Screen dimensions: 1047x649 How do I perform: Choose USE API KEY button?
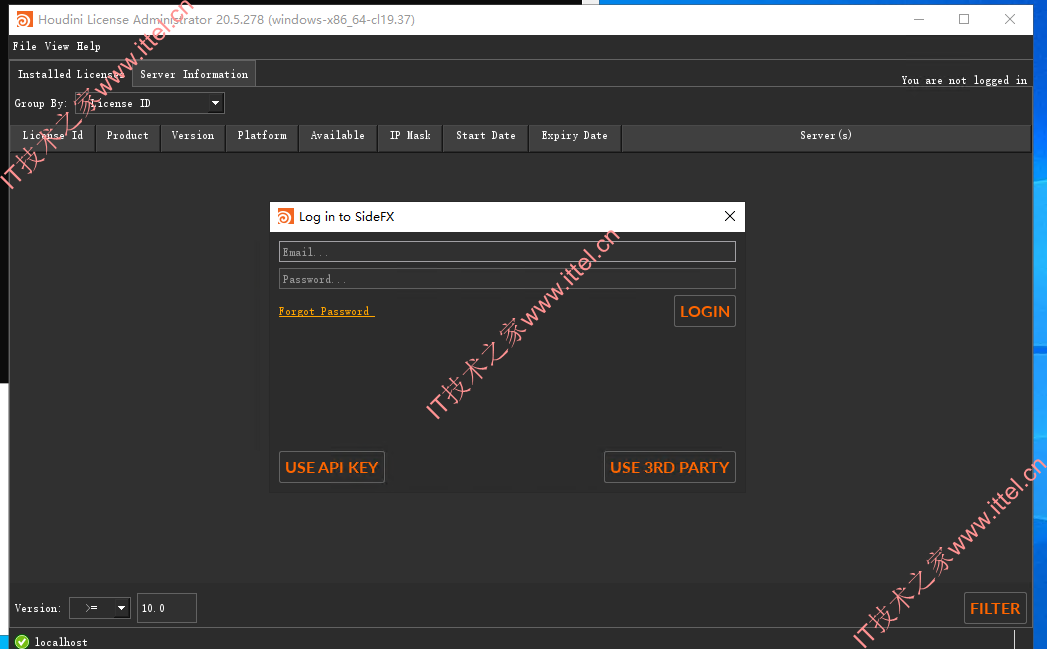[332, 467]
